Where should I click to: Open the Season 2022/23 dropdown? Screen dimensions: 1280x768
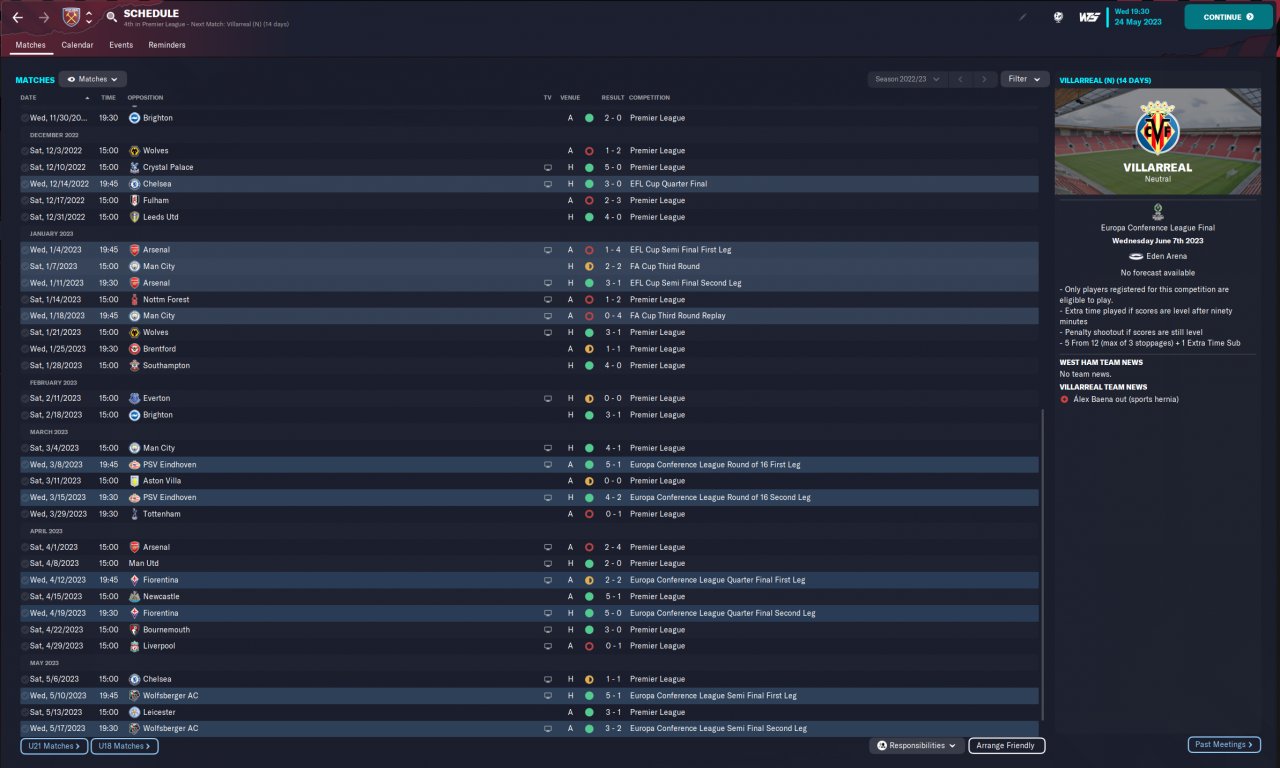907,79
